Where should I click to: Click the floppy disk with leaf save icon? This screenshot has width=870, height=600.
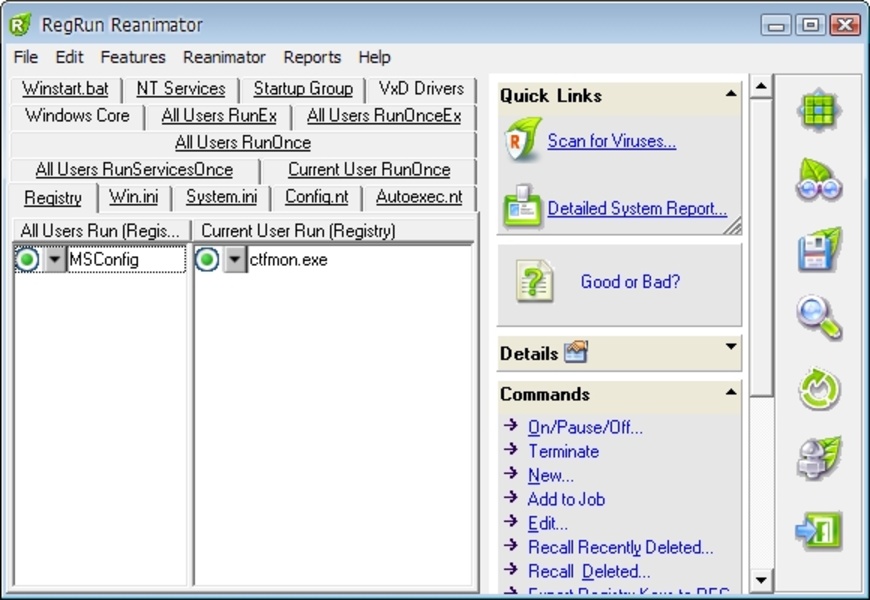point(819,250)
